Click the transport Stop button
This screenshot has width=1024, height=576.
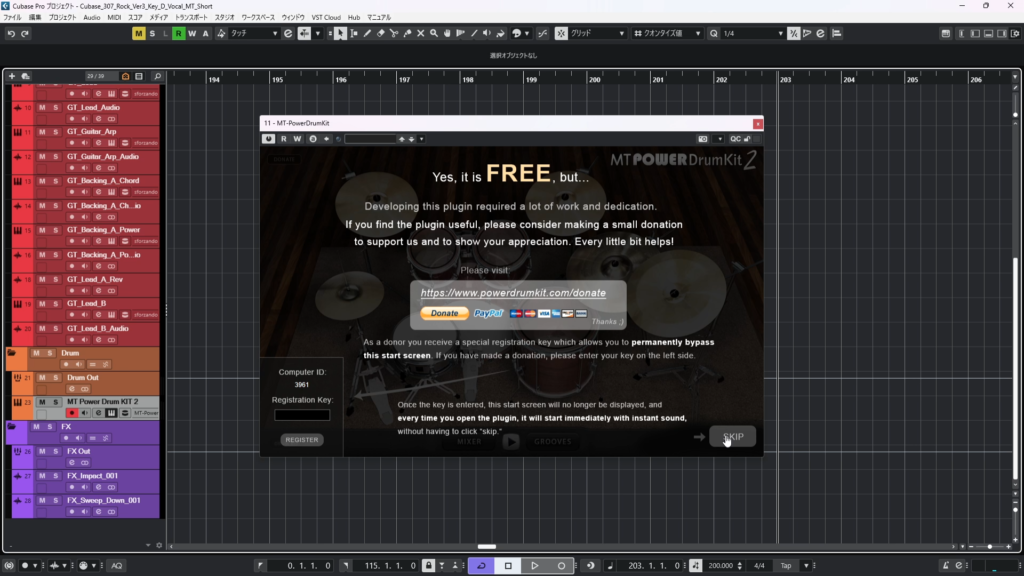coord(508,566)
